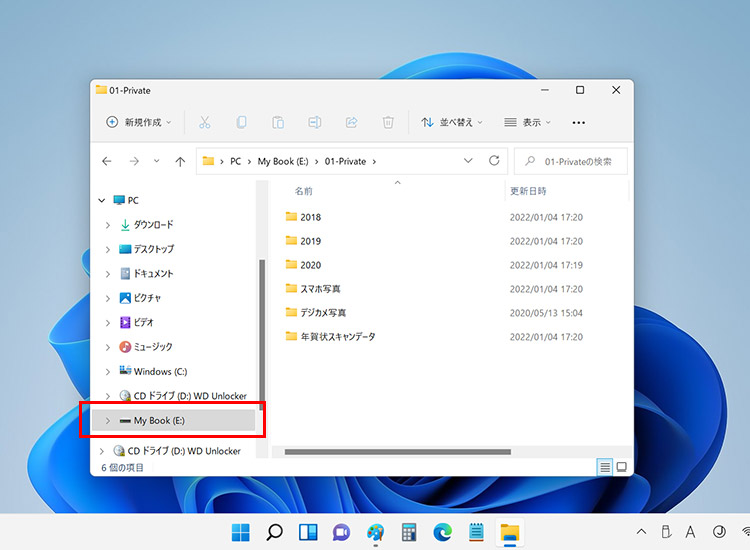Click the 新規作成 new button
The height and width of the screenshot is (550, 750).
[x=139, y=122]
